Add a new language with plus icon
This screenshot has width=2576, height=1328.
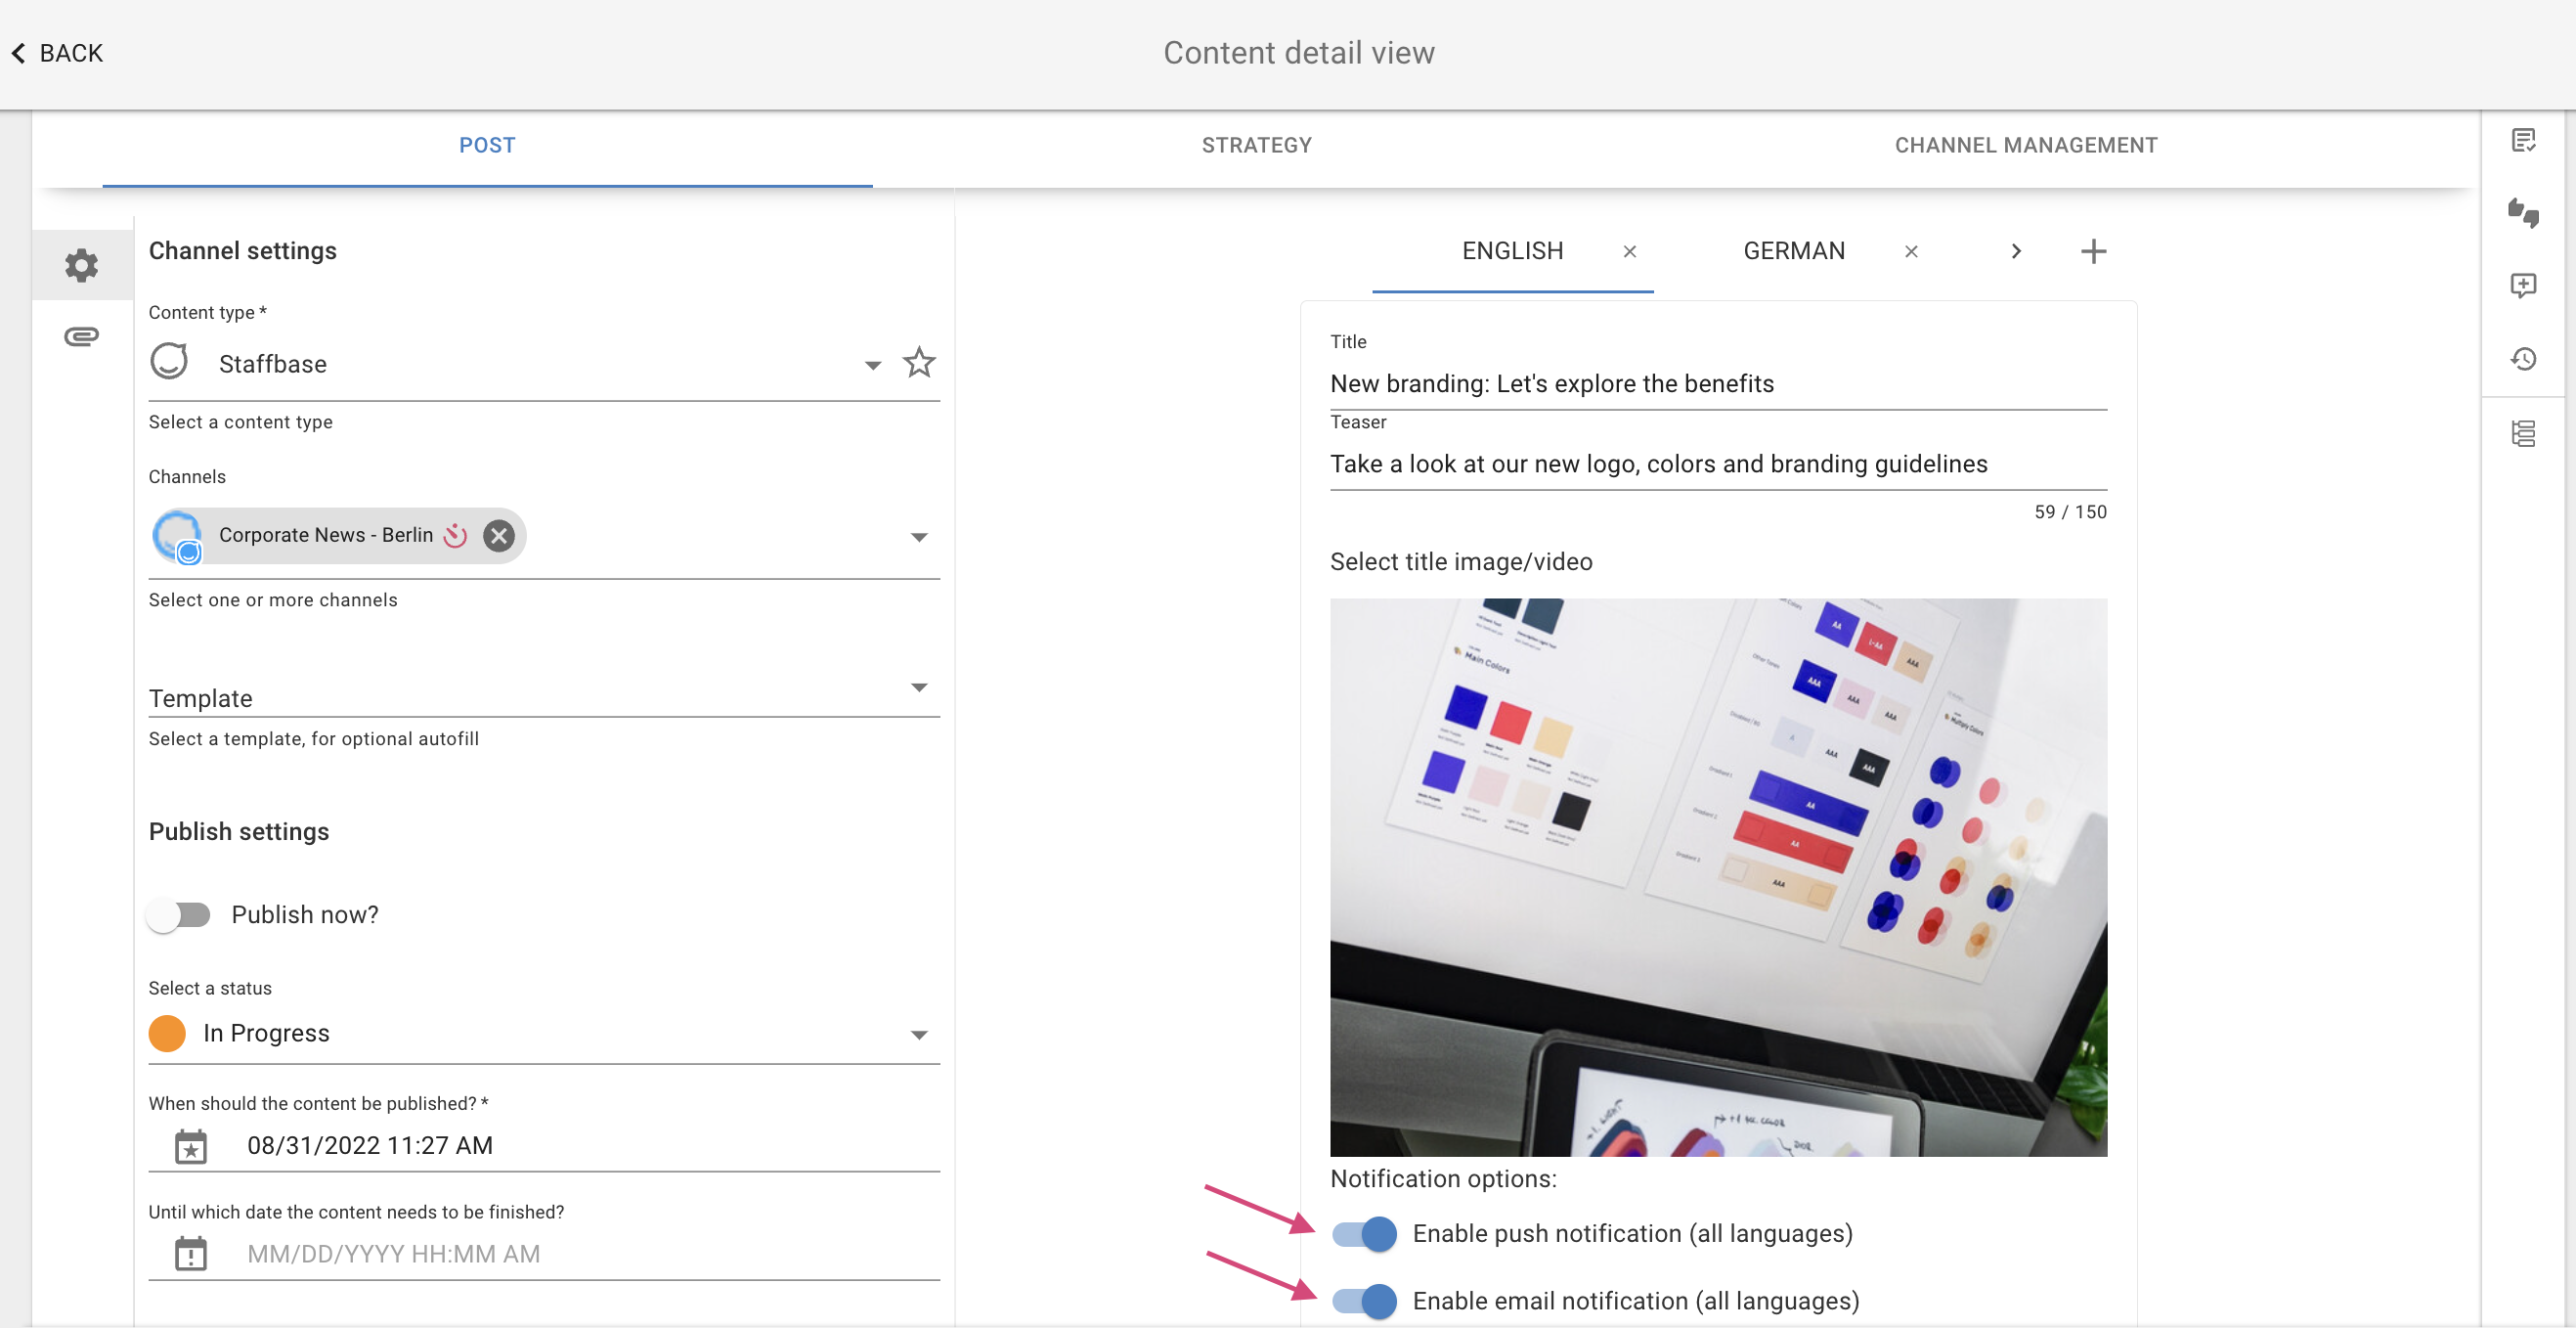point(2093,251)
